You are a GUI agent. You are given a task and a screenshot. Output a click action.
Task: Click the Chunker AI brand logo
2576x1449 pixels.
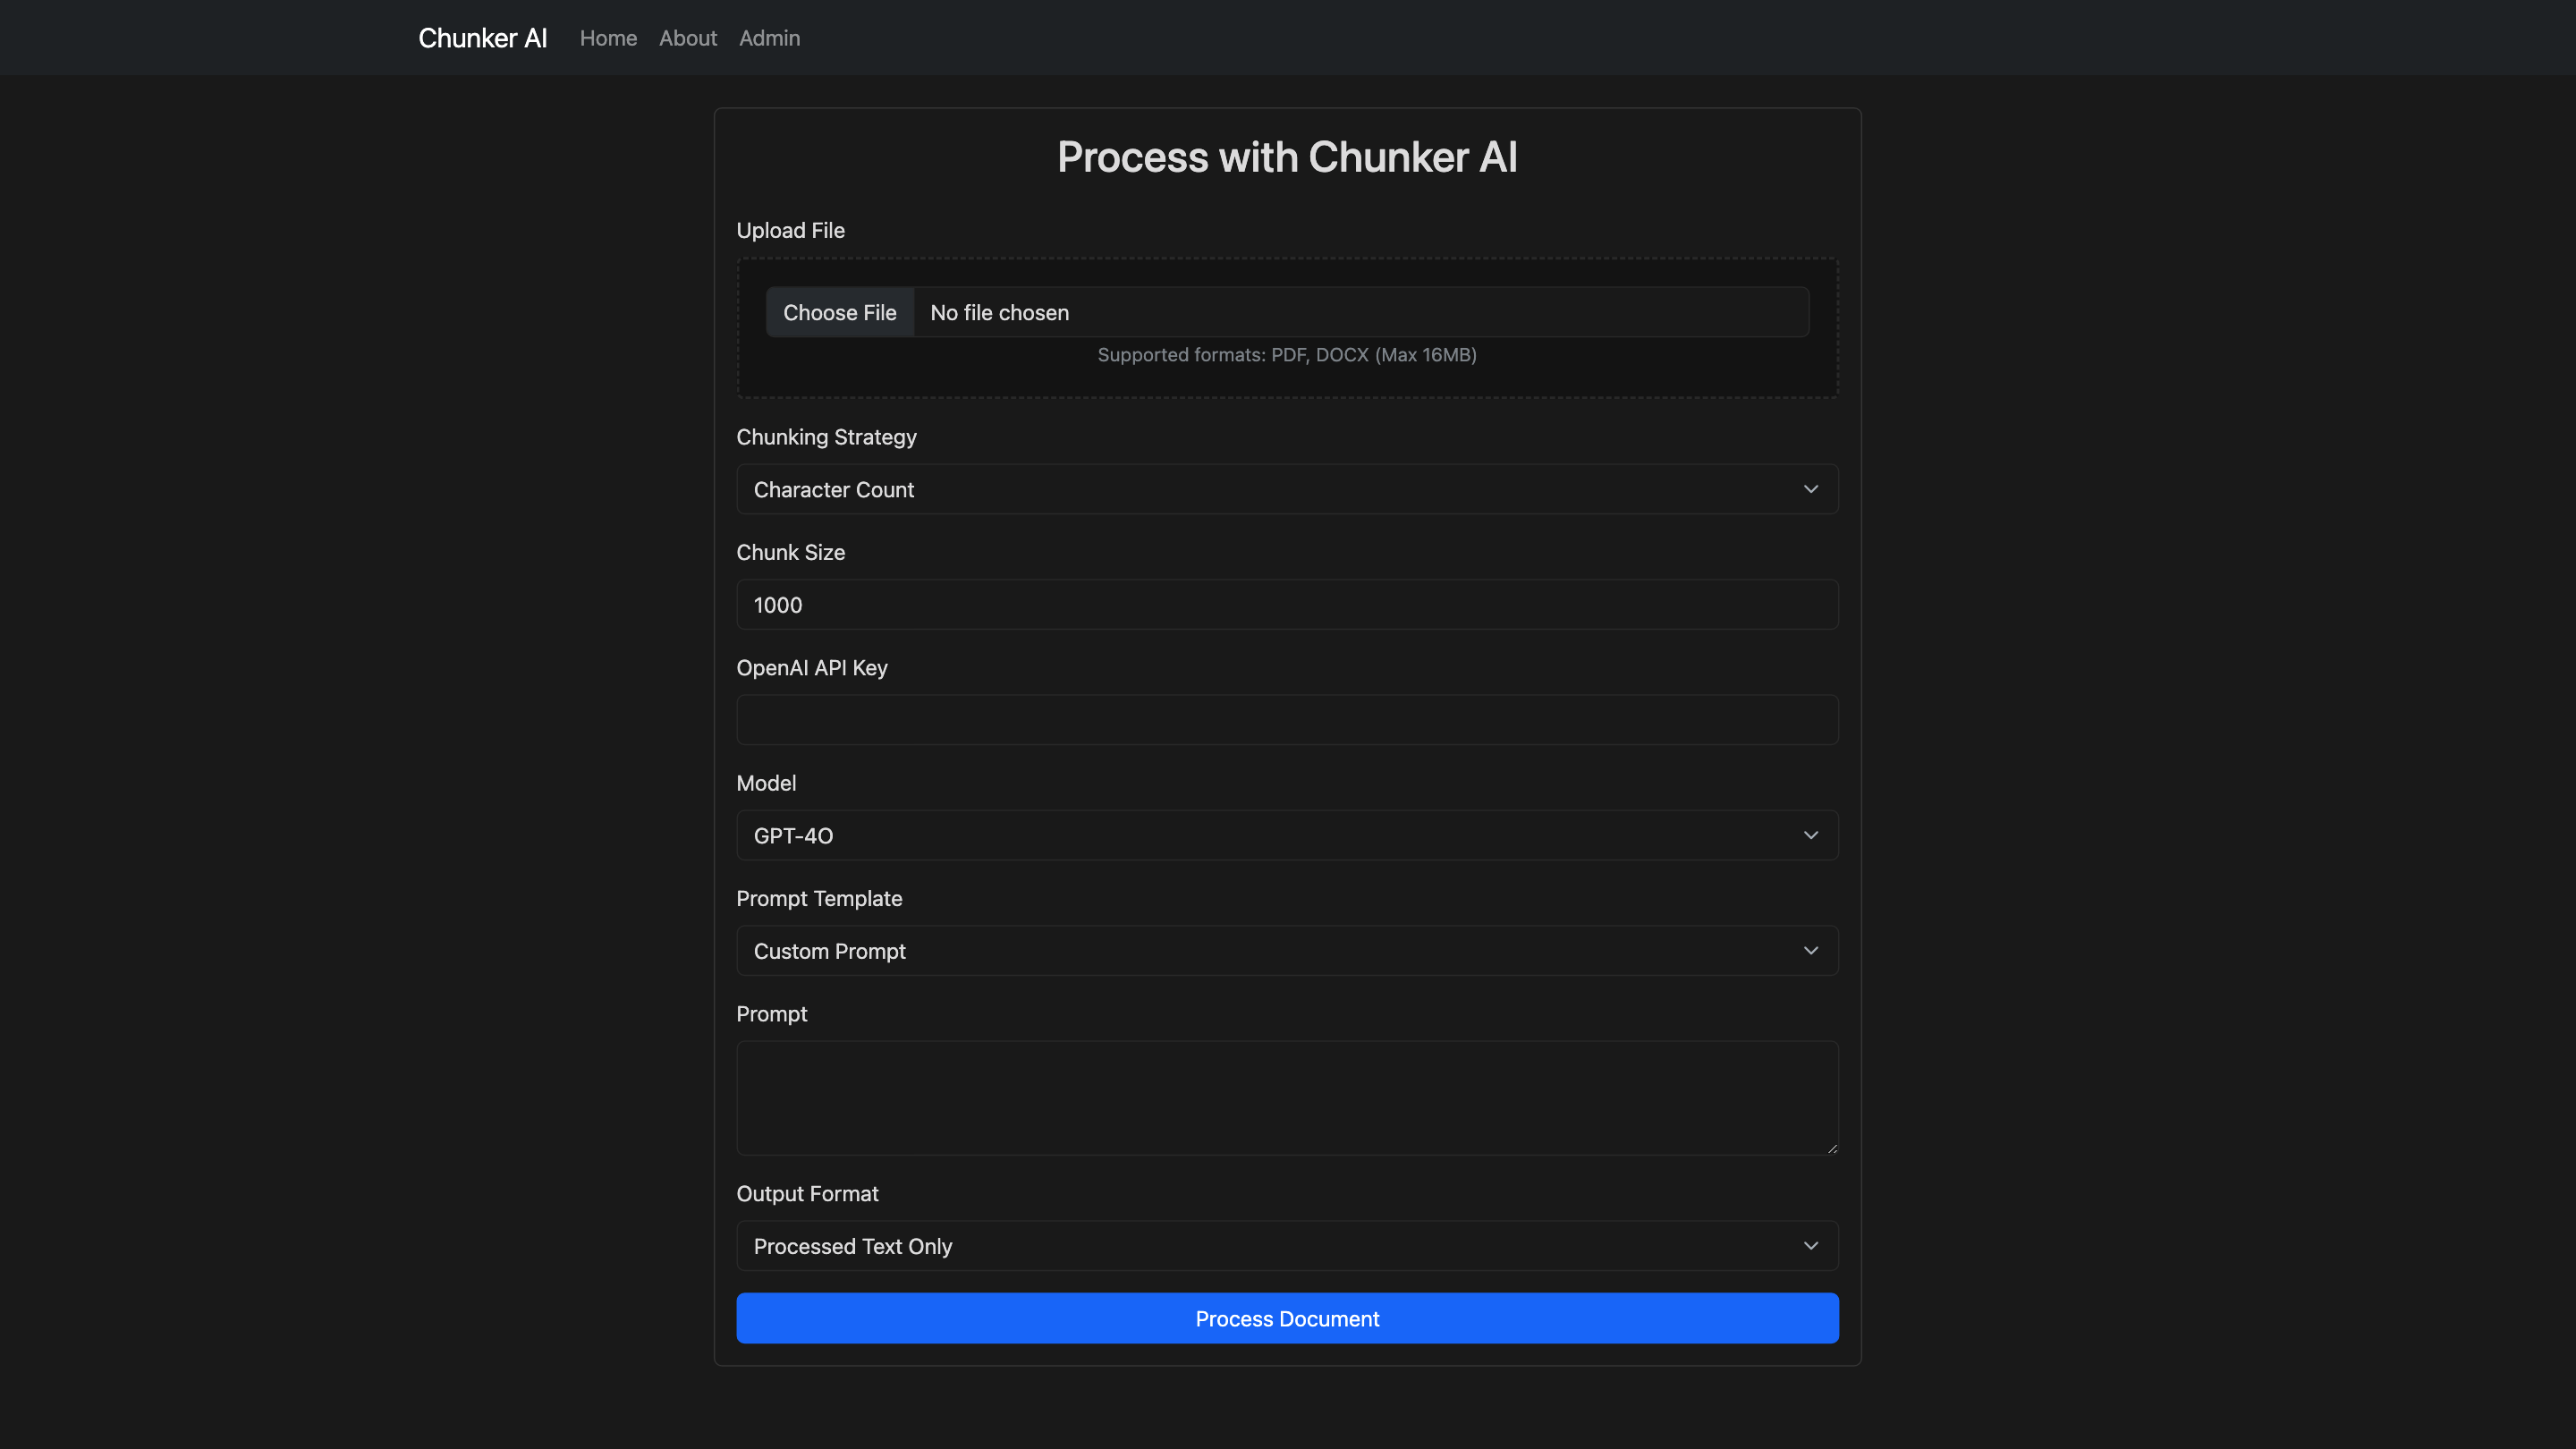click(x=482, y=38)
